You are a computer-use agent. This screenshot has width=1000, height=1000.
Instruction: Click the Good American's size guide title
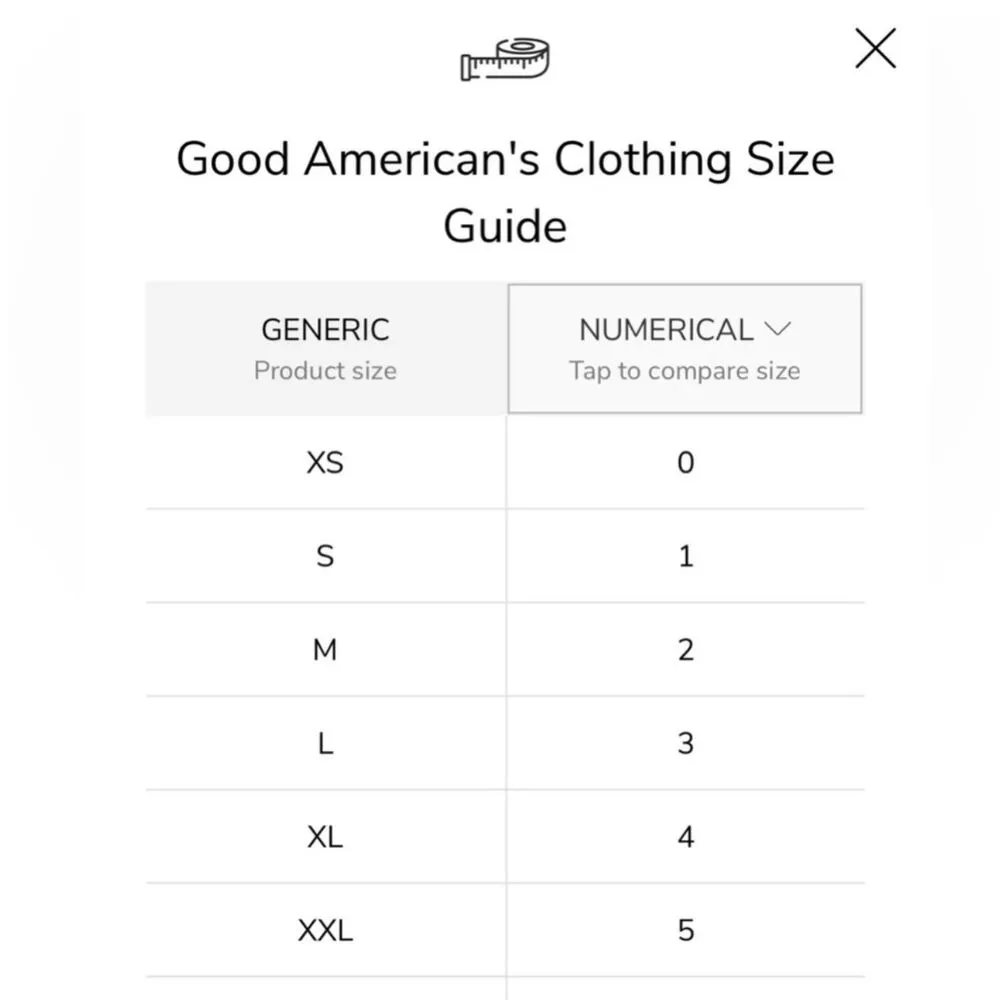point(505,190)
